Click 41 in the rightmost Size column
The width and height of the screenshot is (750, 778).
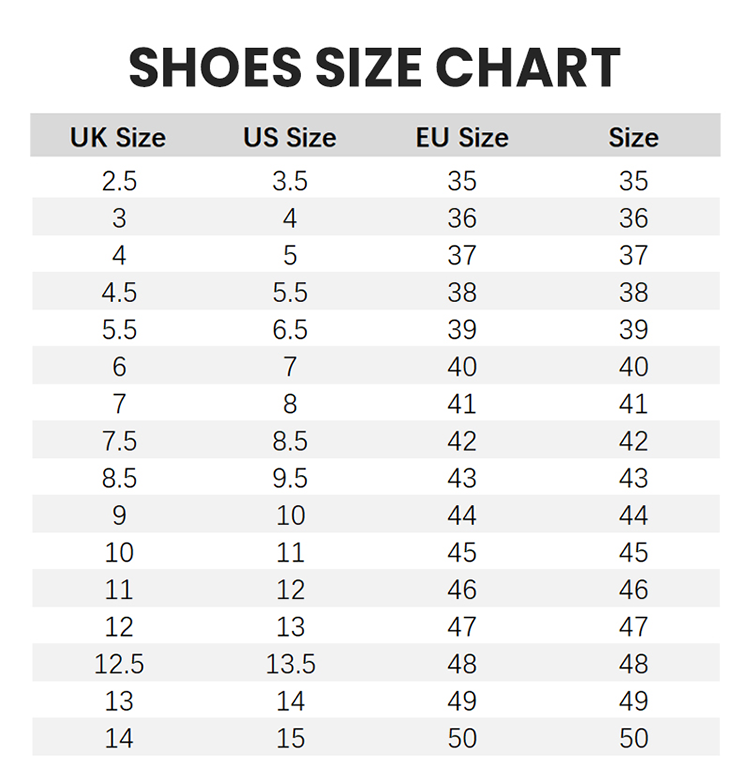click(633, 404)
